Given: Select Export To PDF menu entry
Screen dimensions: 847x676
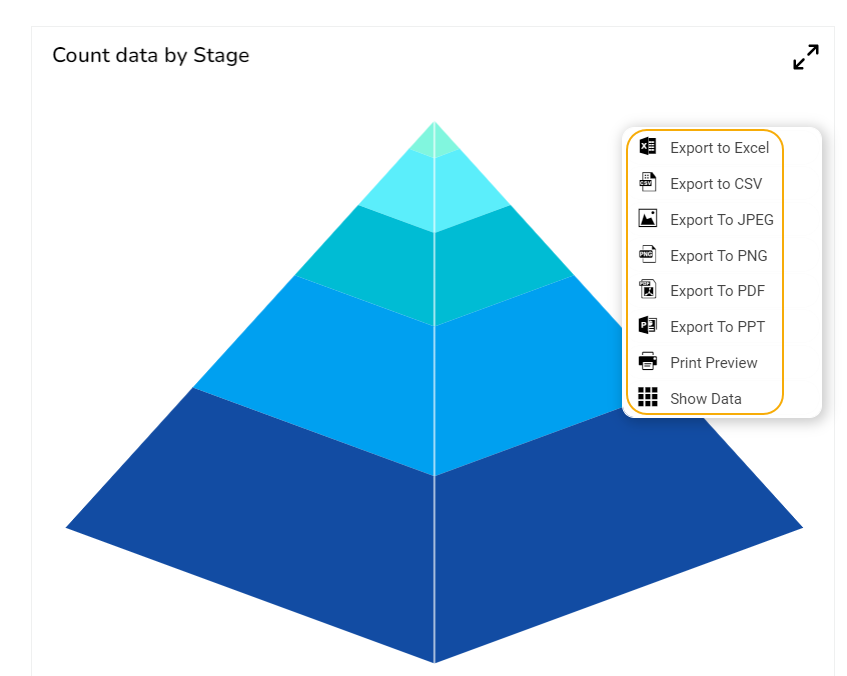Looking at the screenshot, I should 717,291.
